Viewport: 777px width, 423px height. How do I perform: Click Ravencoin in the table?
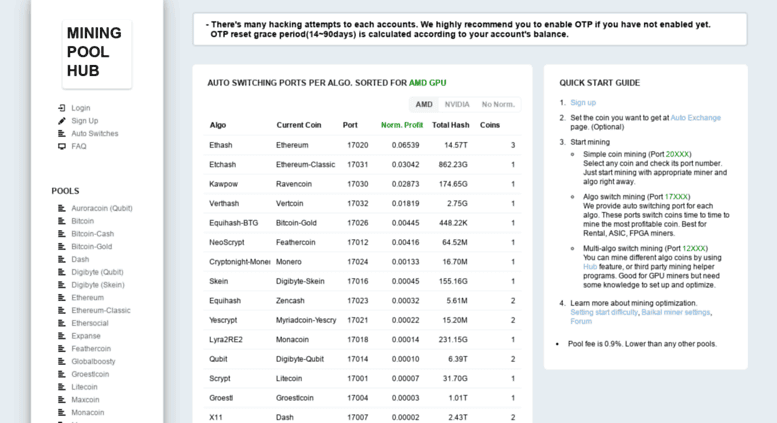click(x=294, y=184)
